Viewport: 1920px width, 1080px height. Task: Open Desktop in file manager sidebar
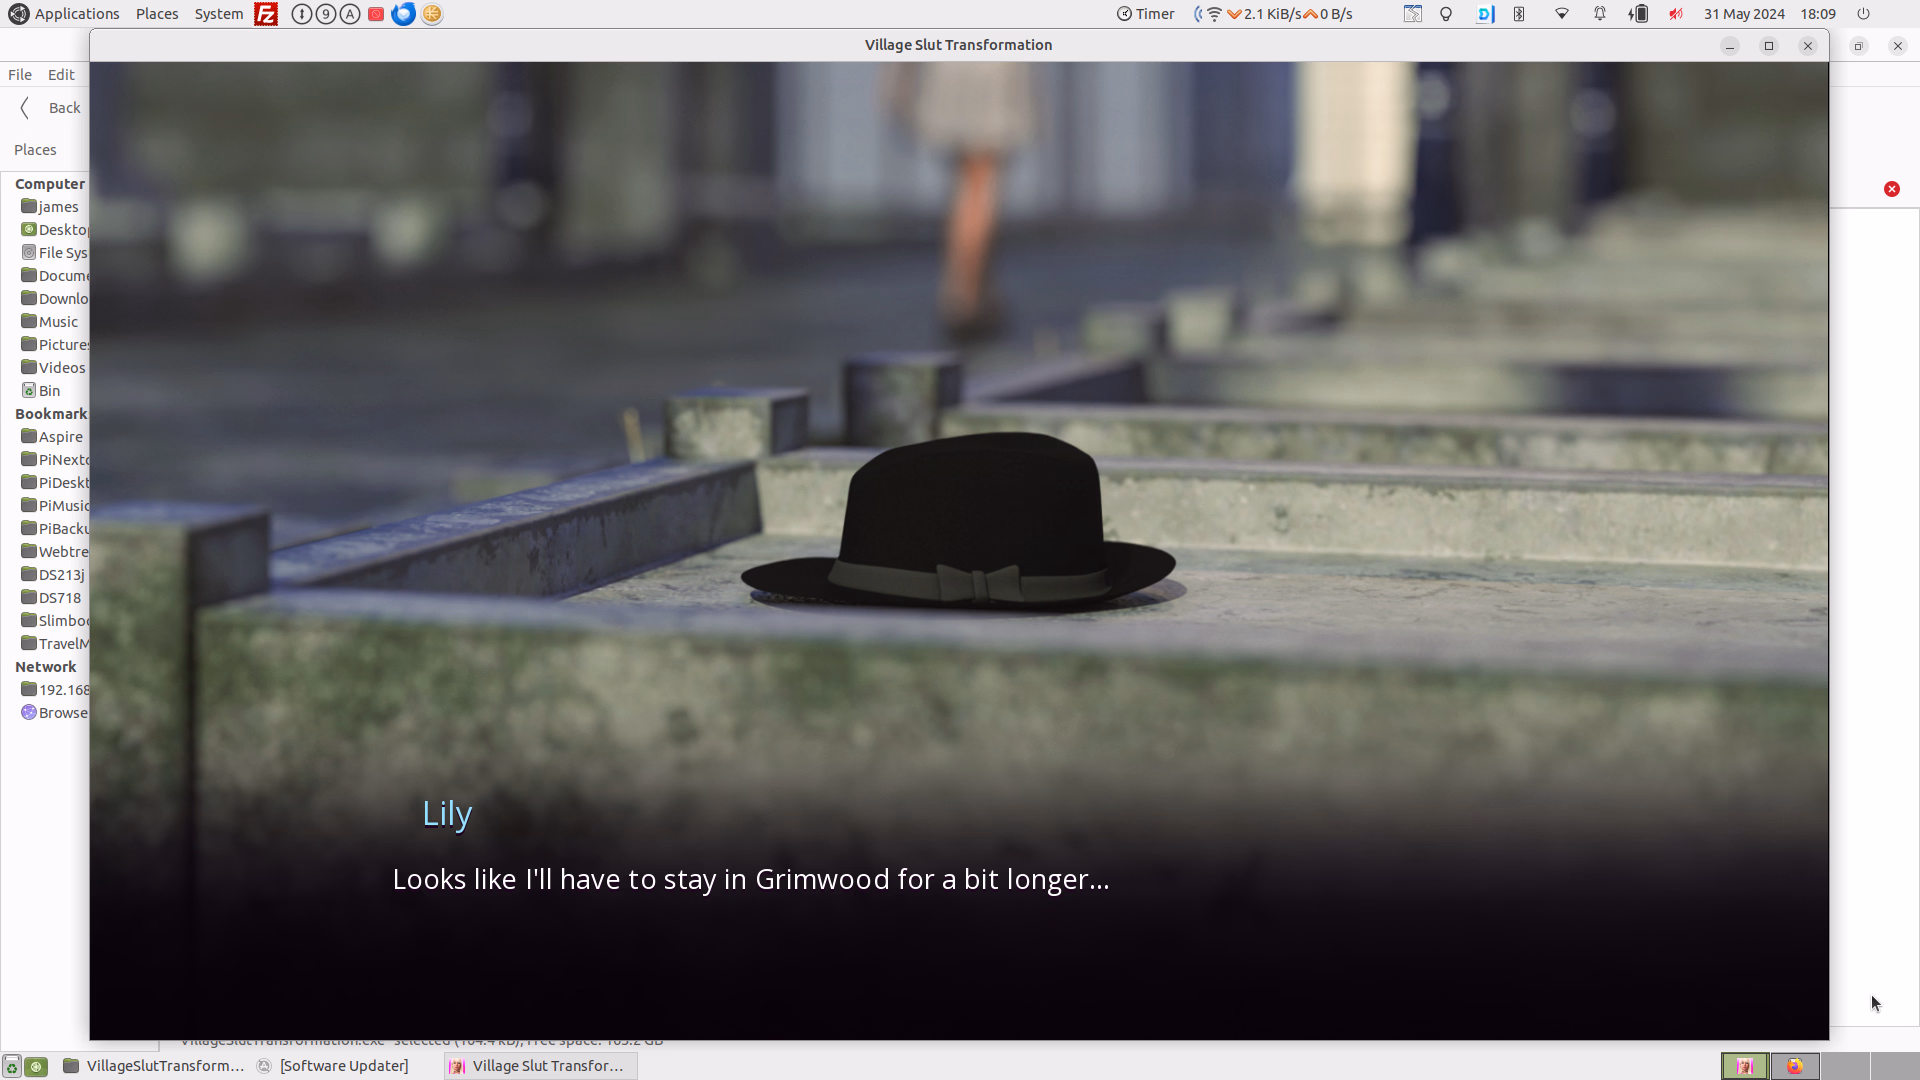[55, 230]
